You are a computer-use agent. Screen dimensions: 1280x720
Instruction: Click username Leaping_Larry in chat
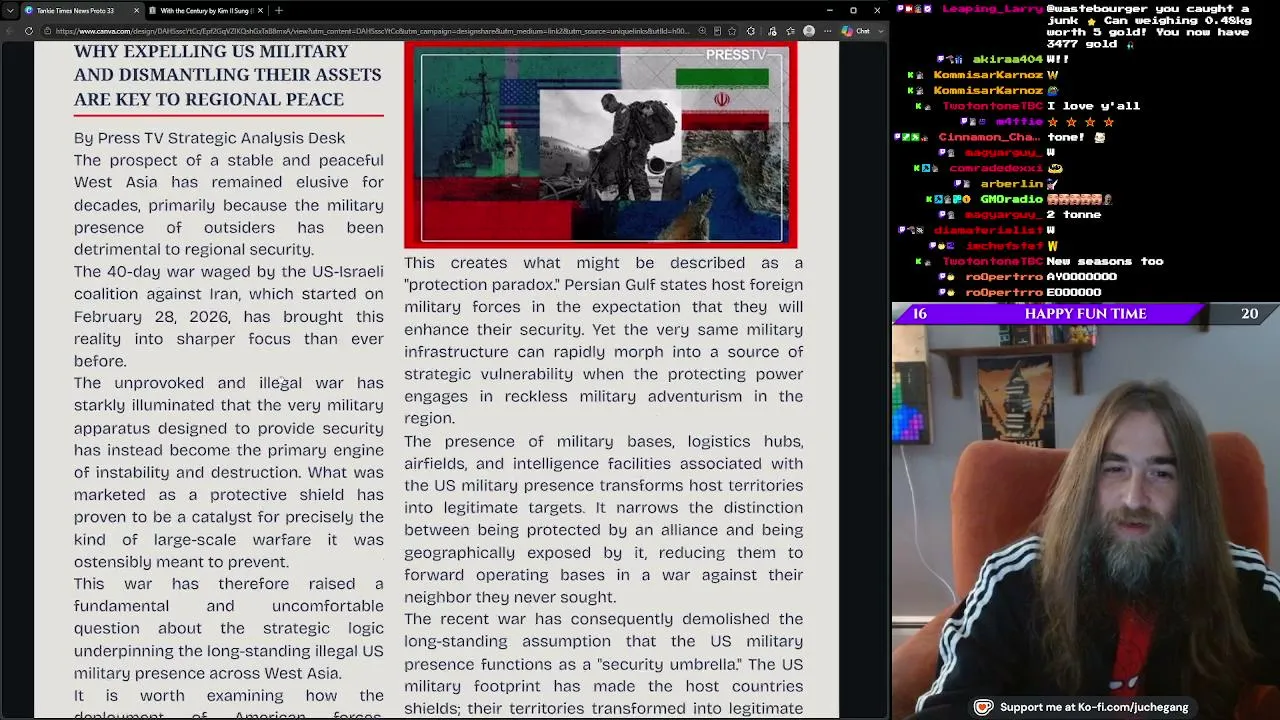pos(991,9)
